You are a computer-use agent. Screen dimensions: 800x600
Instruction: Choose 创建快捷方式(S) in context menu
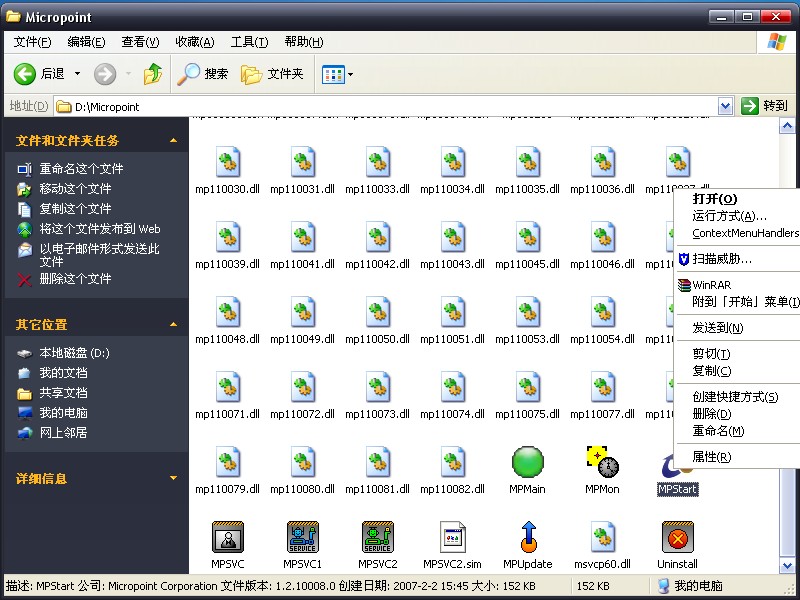tap(735, 396)
